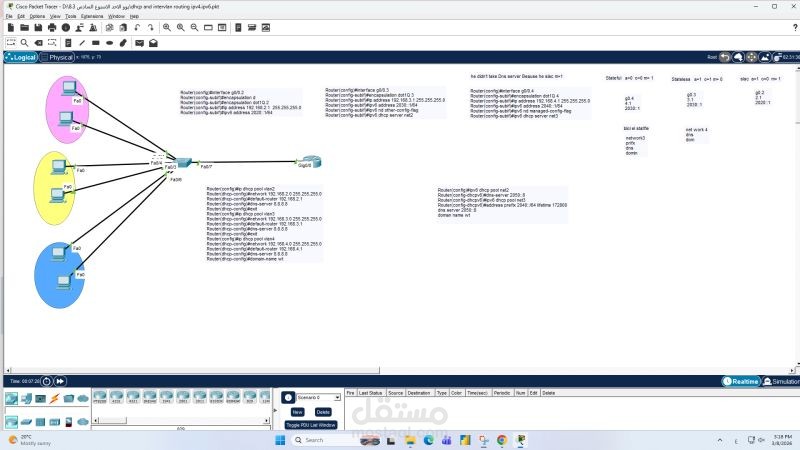This screenshot has width=800, height=450.
Task: Open Google Chrome from taskbar
Action: coord(502,440)
